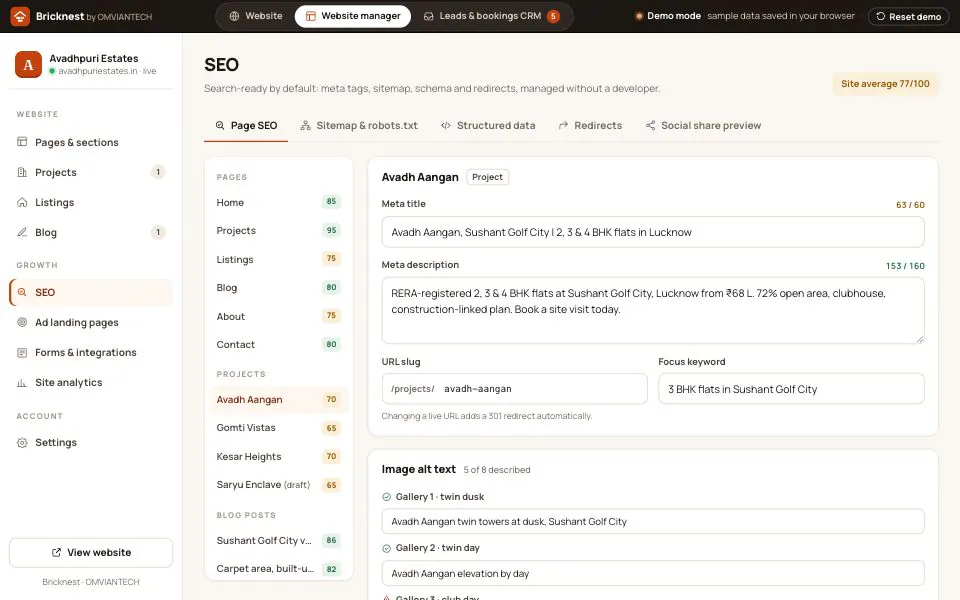This screenshot has width=960, height=600.
Task: Click the URL slug field avadh-aangan
Action: (514, 389)
